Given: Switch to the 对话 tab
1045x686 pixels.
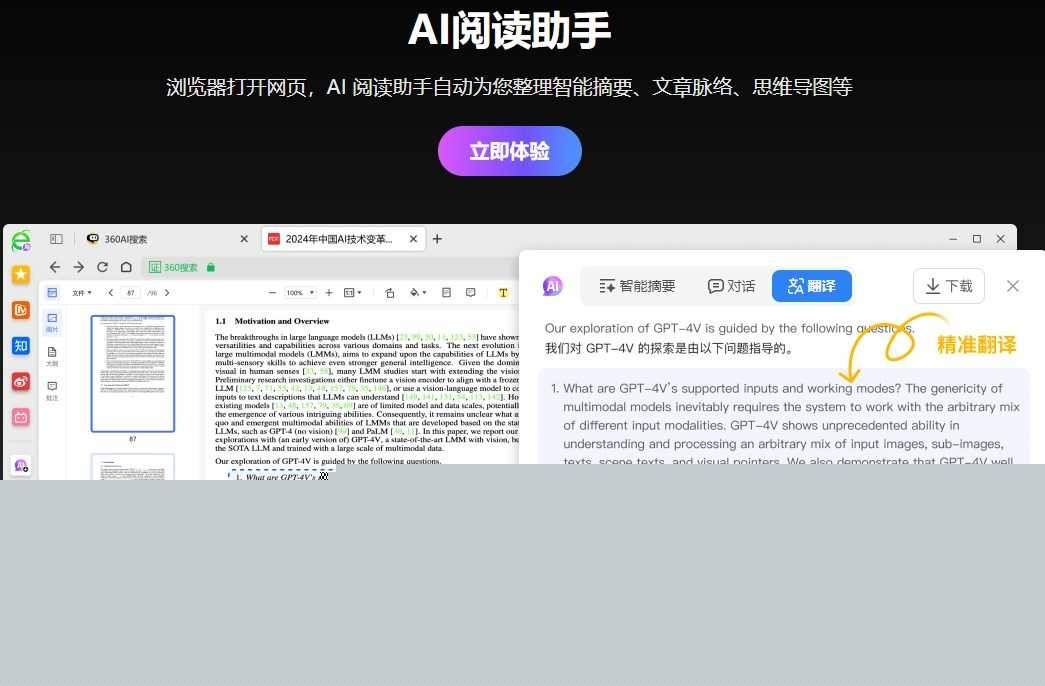Looking at the screenshot, I should coord(731,286).
